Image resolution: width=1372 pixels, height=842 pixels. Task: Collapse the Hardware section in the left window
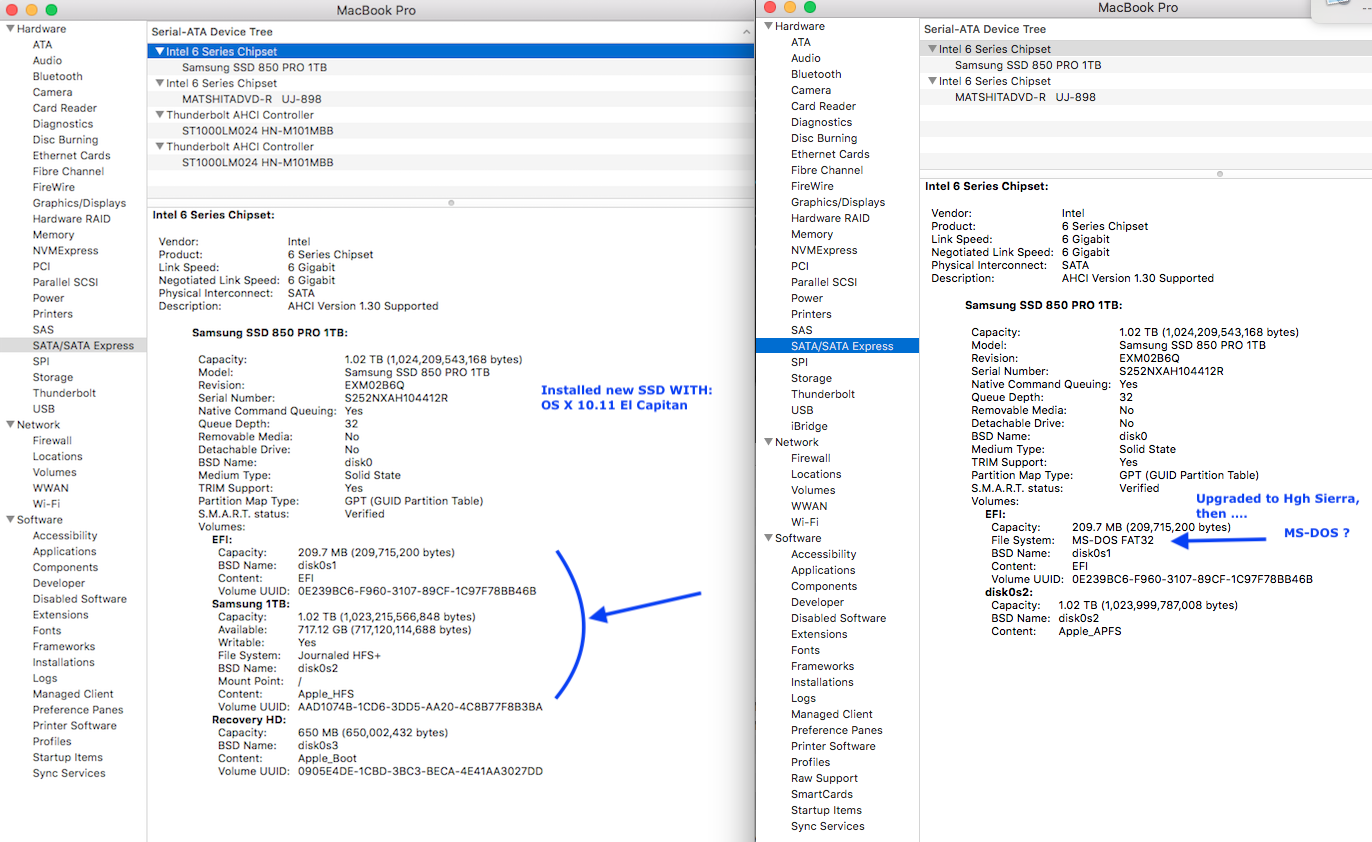pyautogui.click(x=9, y=29)
